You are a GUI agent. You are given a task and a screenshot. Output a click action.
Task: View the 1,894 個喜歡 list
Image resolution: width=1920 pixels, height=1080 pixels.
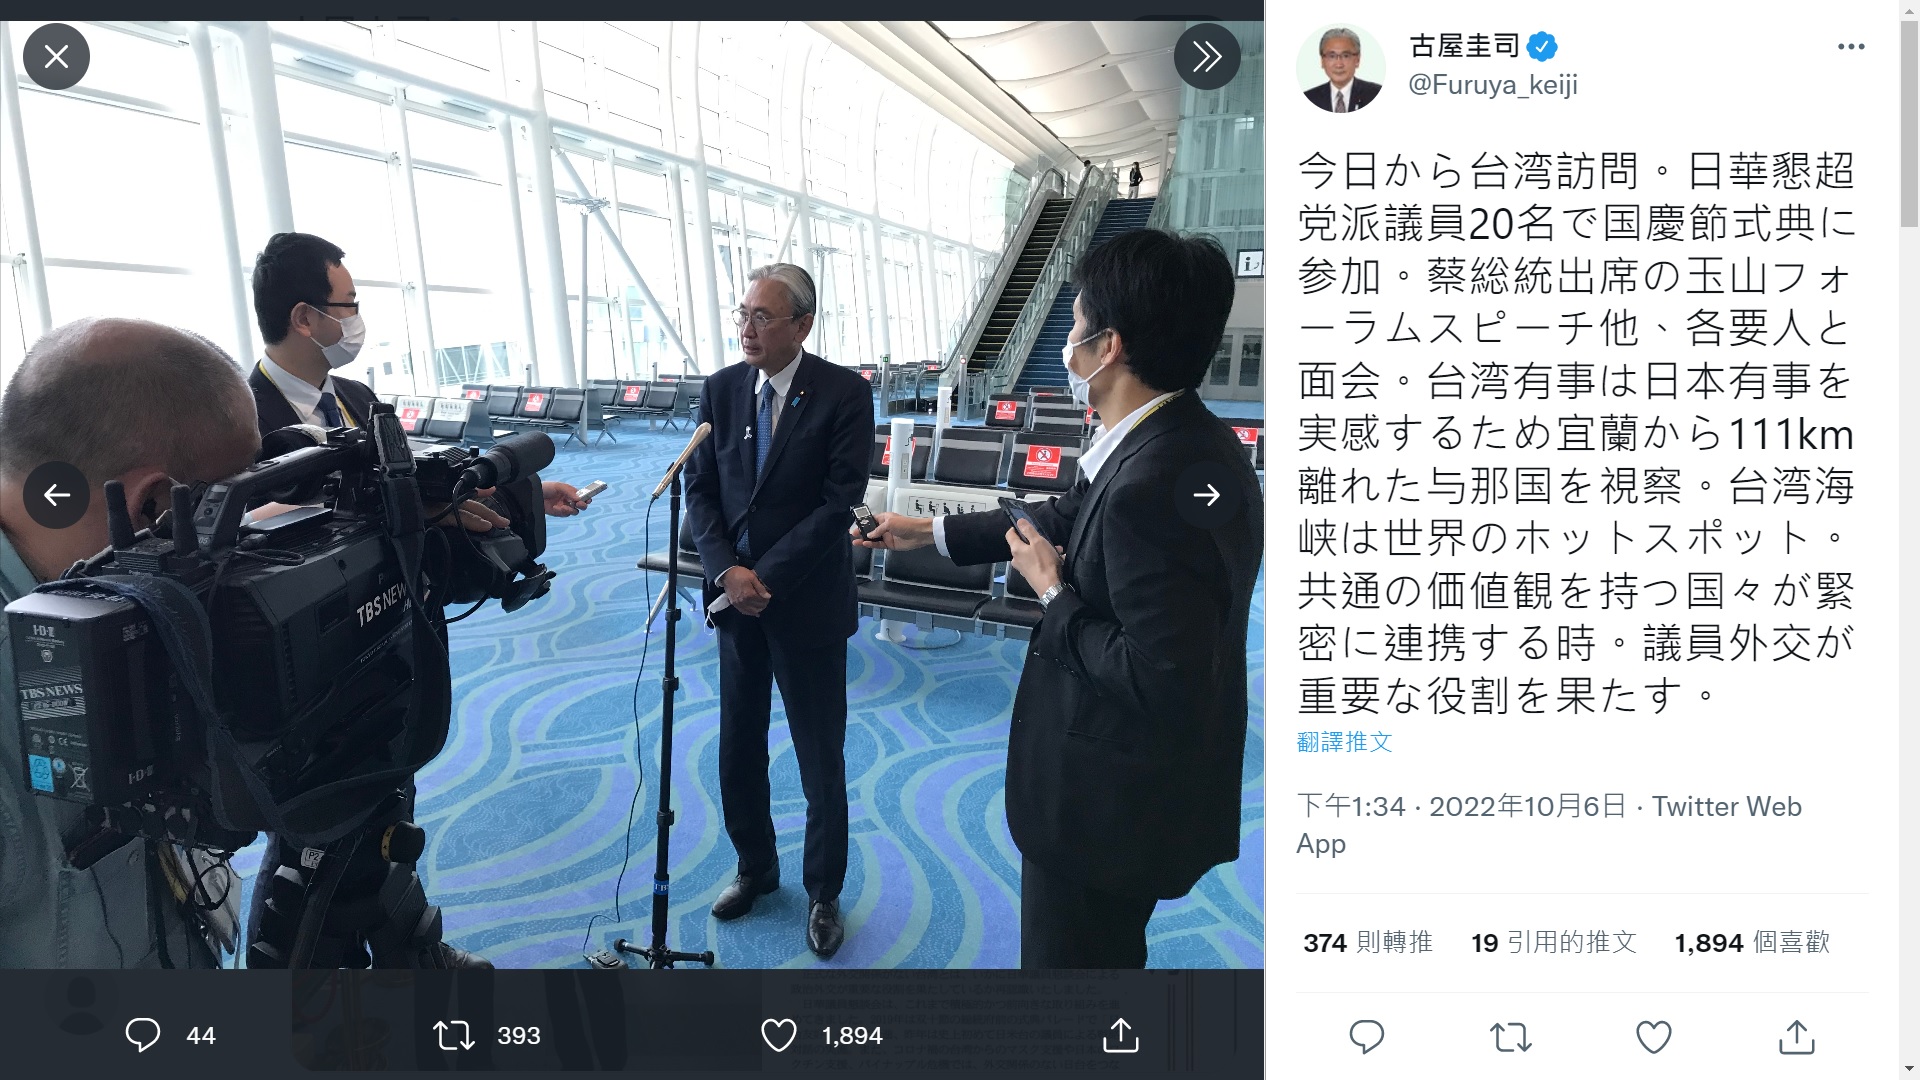tap(1752, 942)
